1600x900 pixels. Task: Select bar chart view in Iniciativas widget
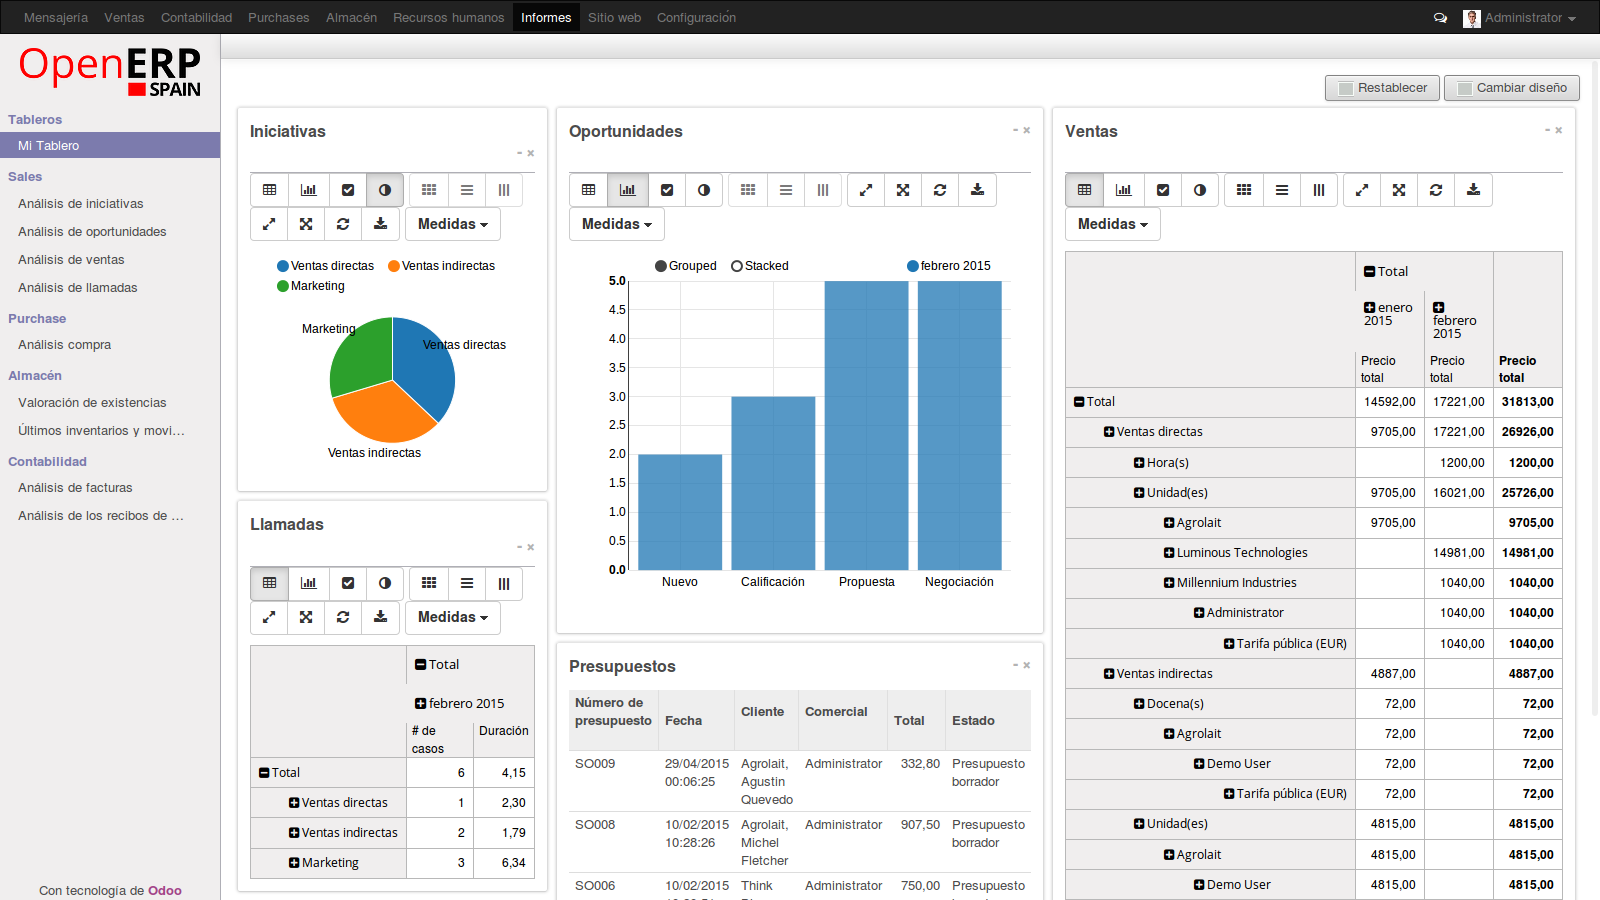[x=308, y=190]
